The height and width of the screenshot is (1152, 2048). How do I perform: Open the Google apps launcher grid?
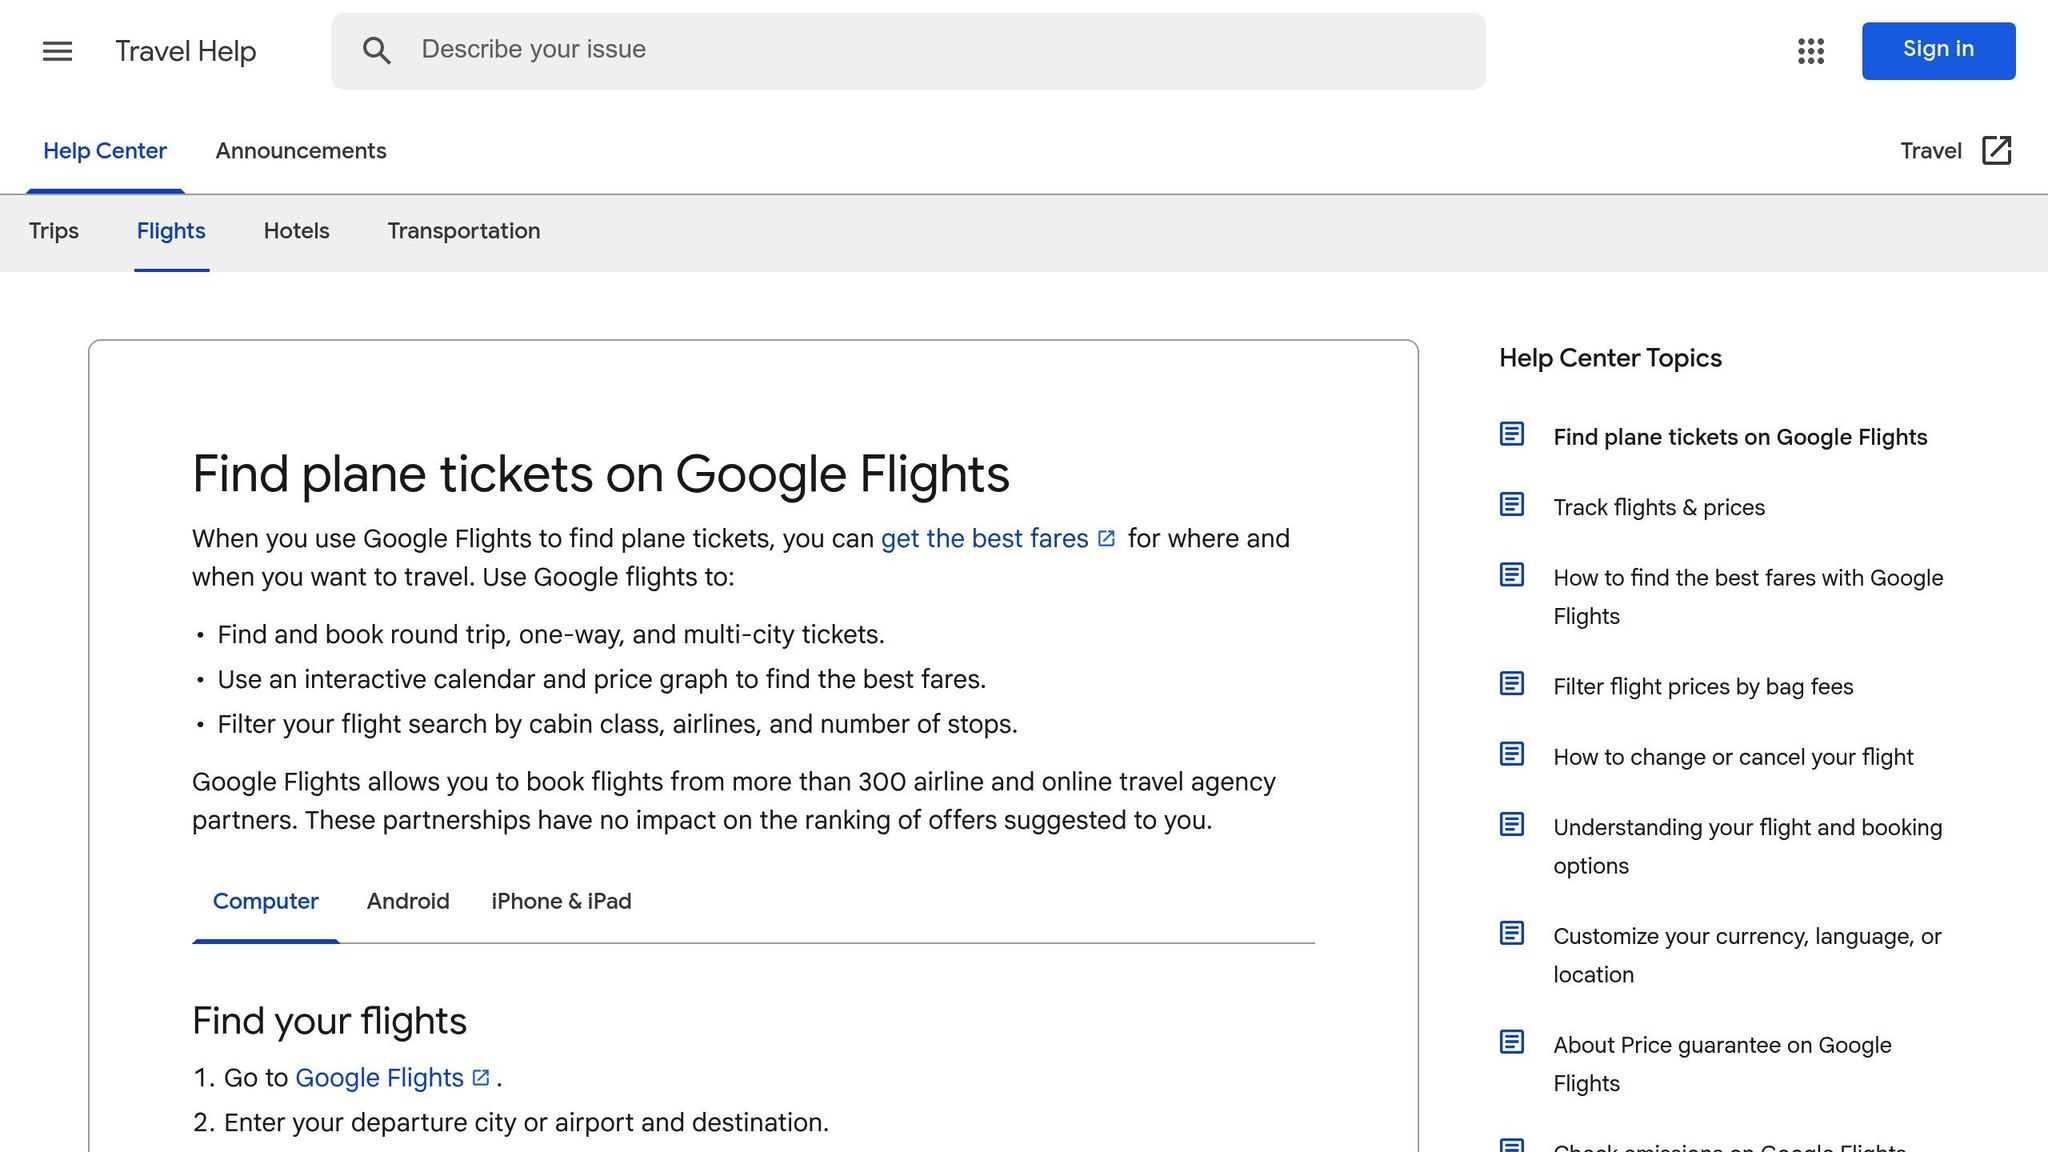click(1810, 51)
